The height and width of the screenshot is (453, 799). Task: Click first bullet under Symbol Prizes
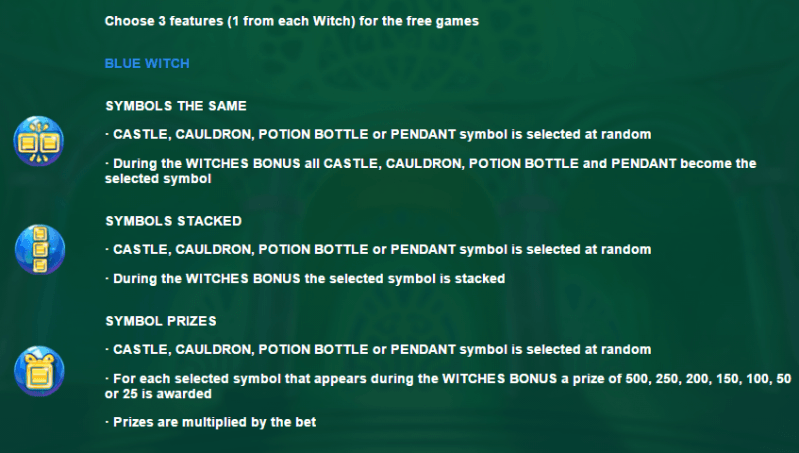point(378,350)
